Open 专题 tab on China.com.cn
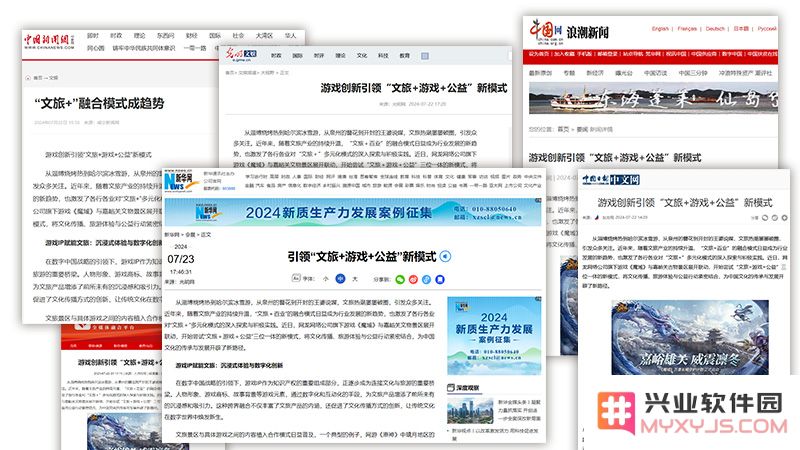800x450 pixels. 569,73
